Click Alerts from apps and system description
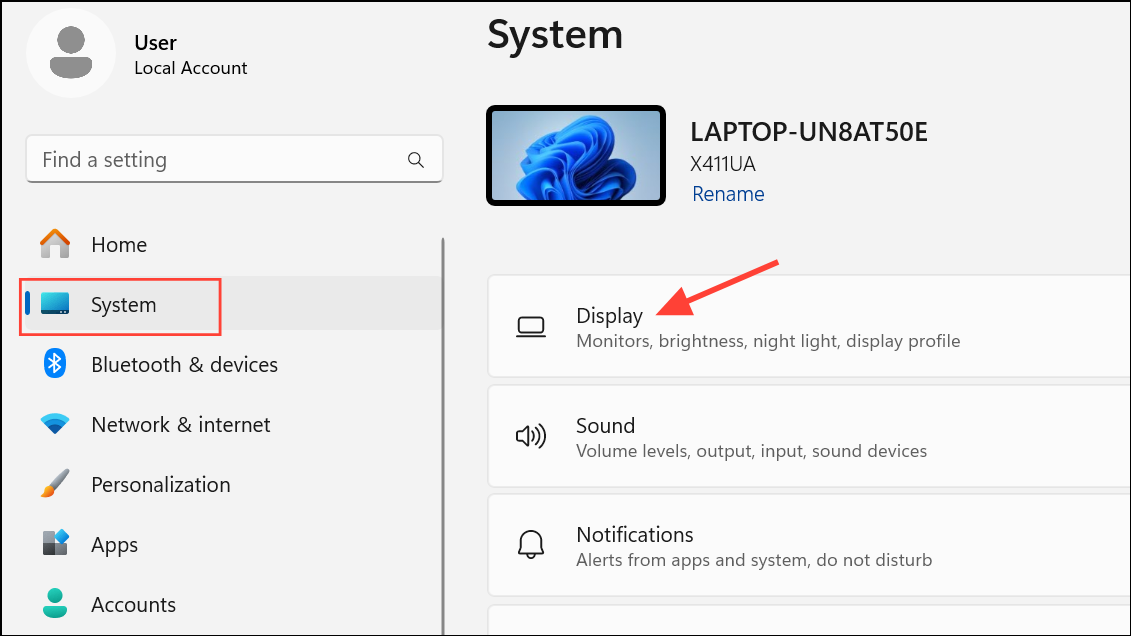The height and width of the screenshot is (636, 1131). coord(754,560)
